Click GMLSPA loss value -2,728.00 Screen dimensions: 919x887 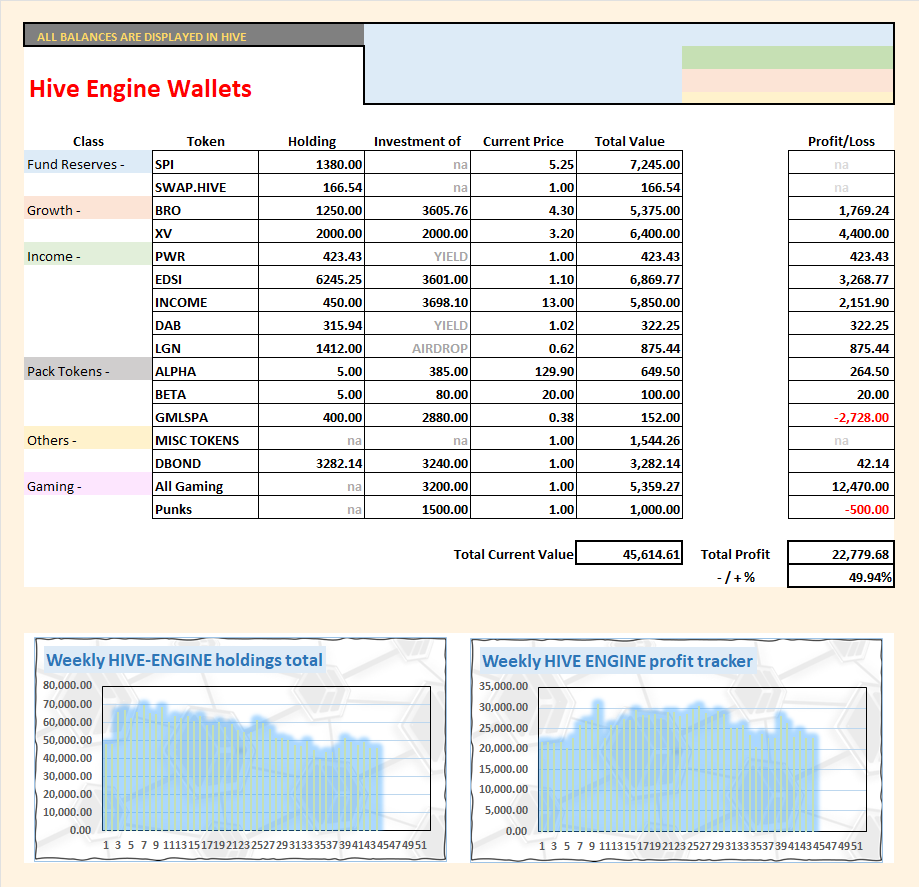click(841, 415)
